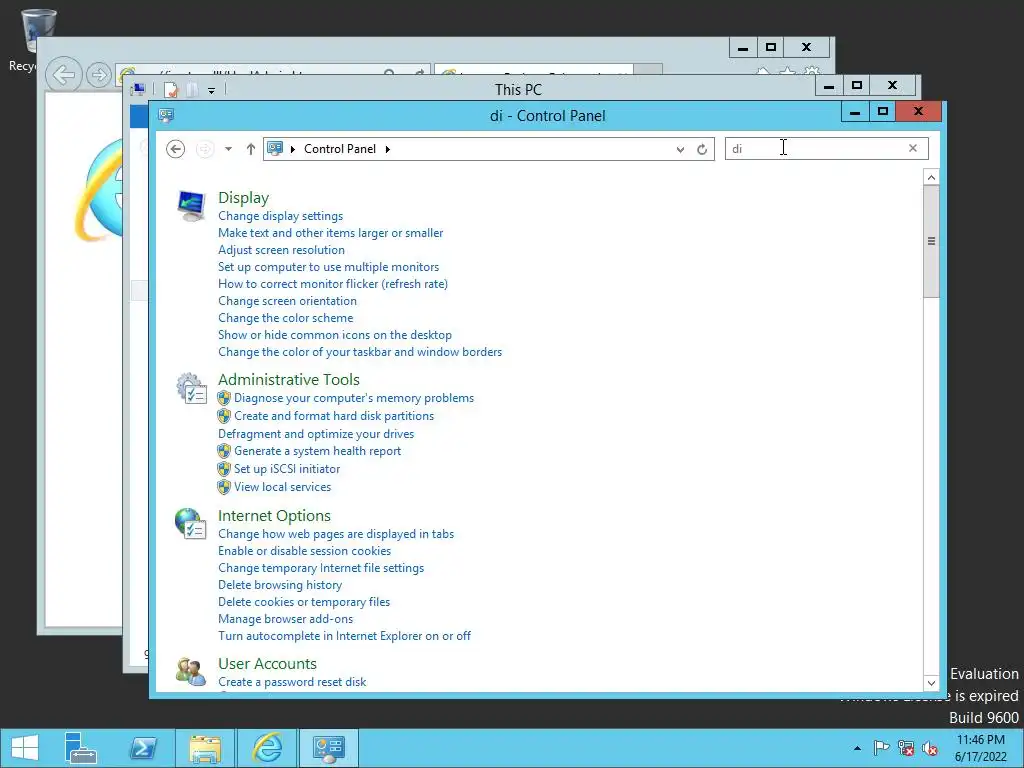
Task: Open the User Accounts people icon
Action: pyautogui.click(x=191, y=671)
